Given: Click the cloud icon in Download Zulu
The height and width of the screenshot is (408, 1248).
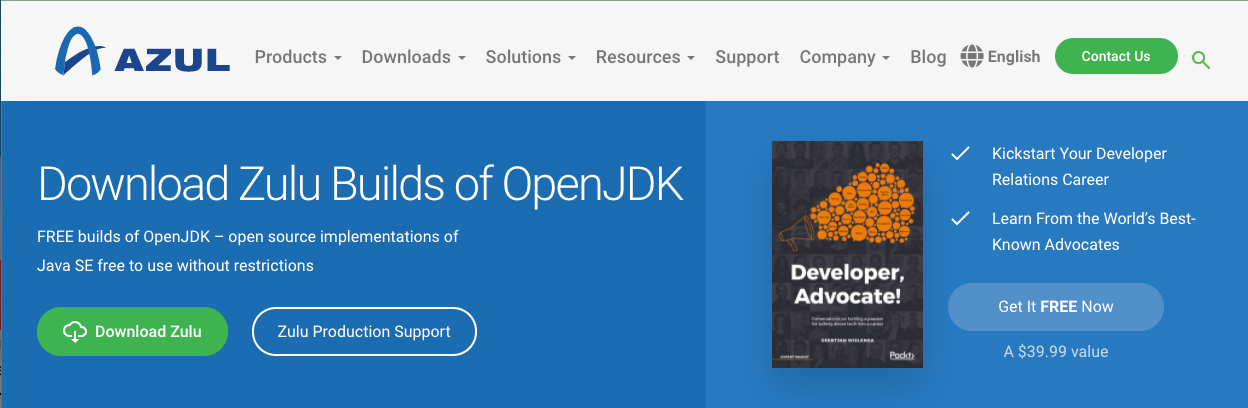Looking at the screenshot, I should (x=75, y=332).
